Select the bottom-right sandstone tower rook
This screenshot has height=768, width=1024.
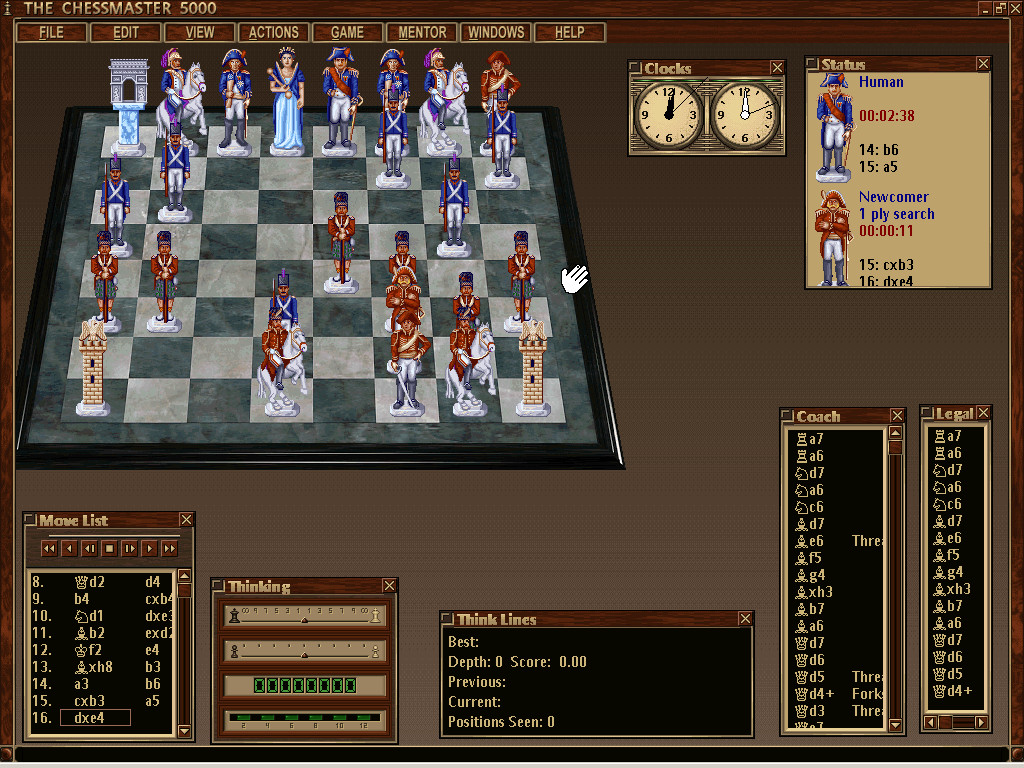533,369
